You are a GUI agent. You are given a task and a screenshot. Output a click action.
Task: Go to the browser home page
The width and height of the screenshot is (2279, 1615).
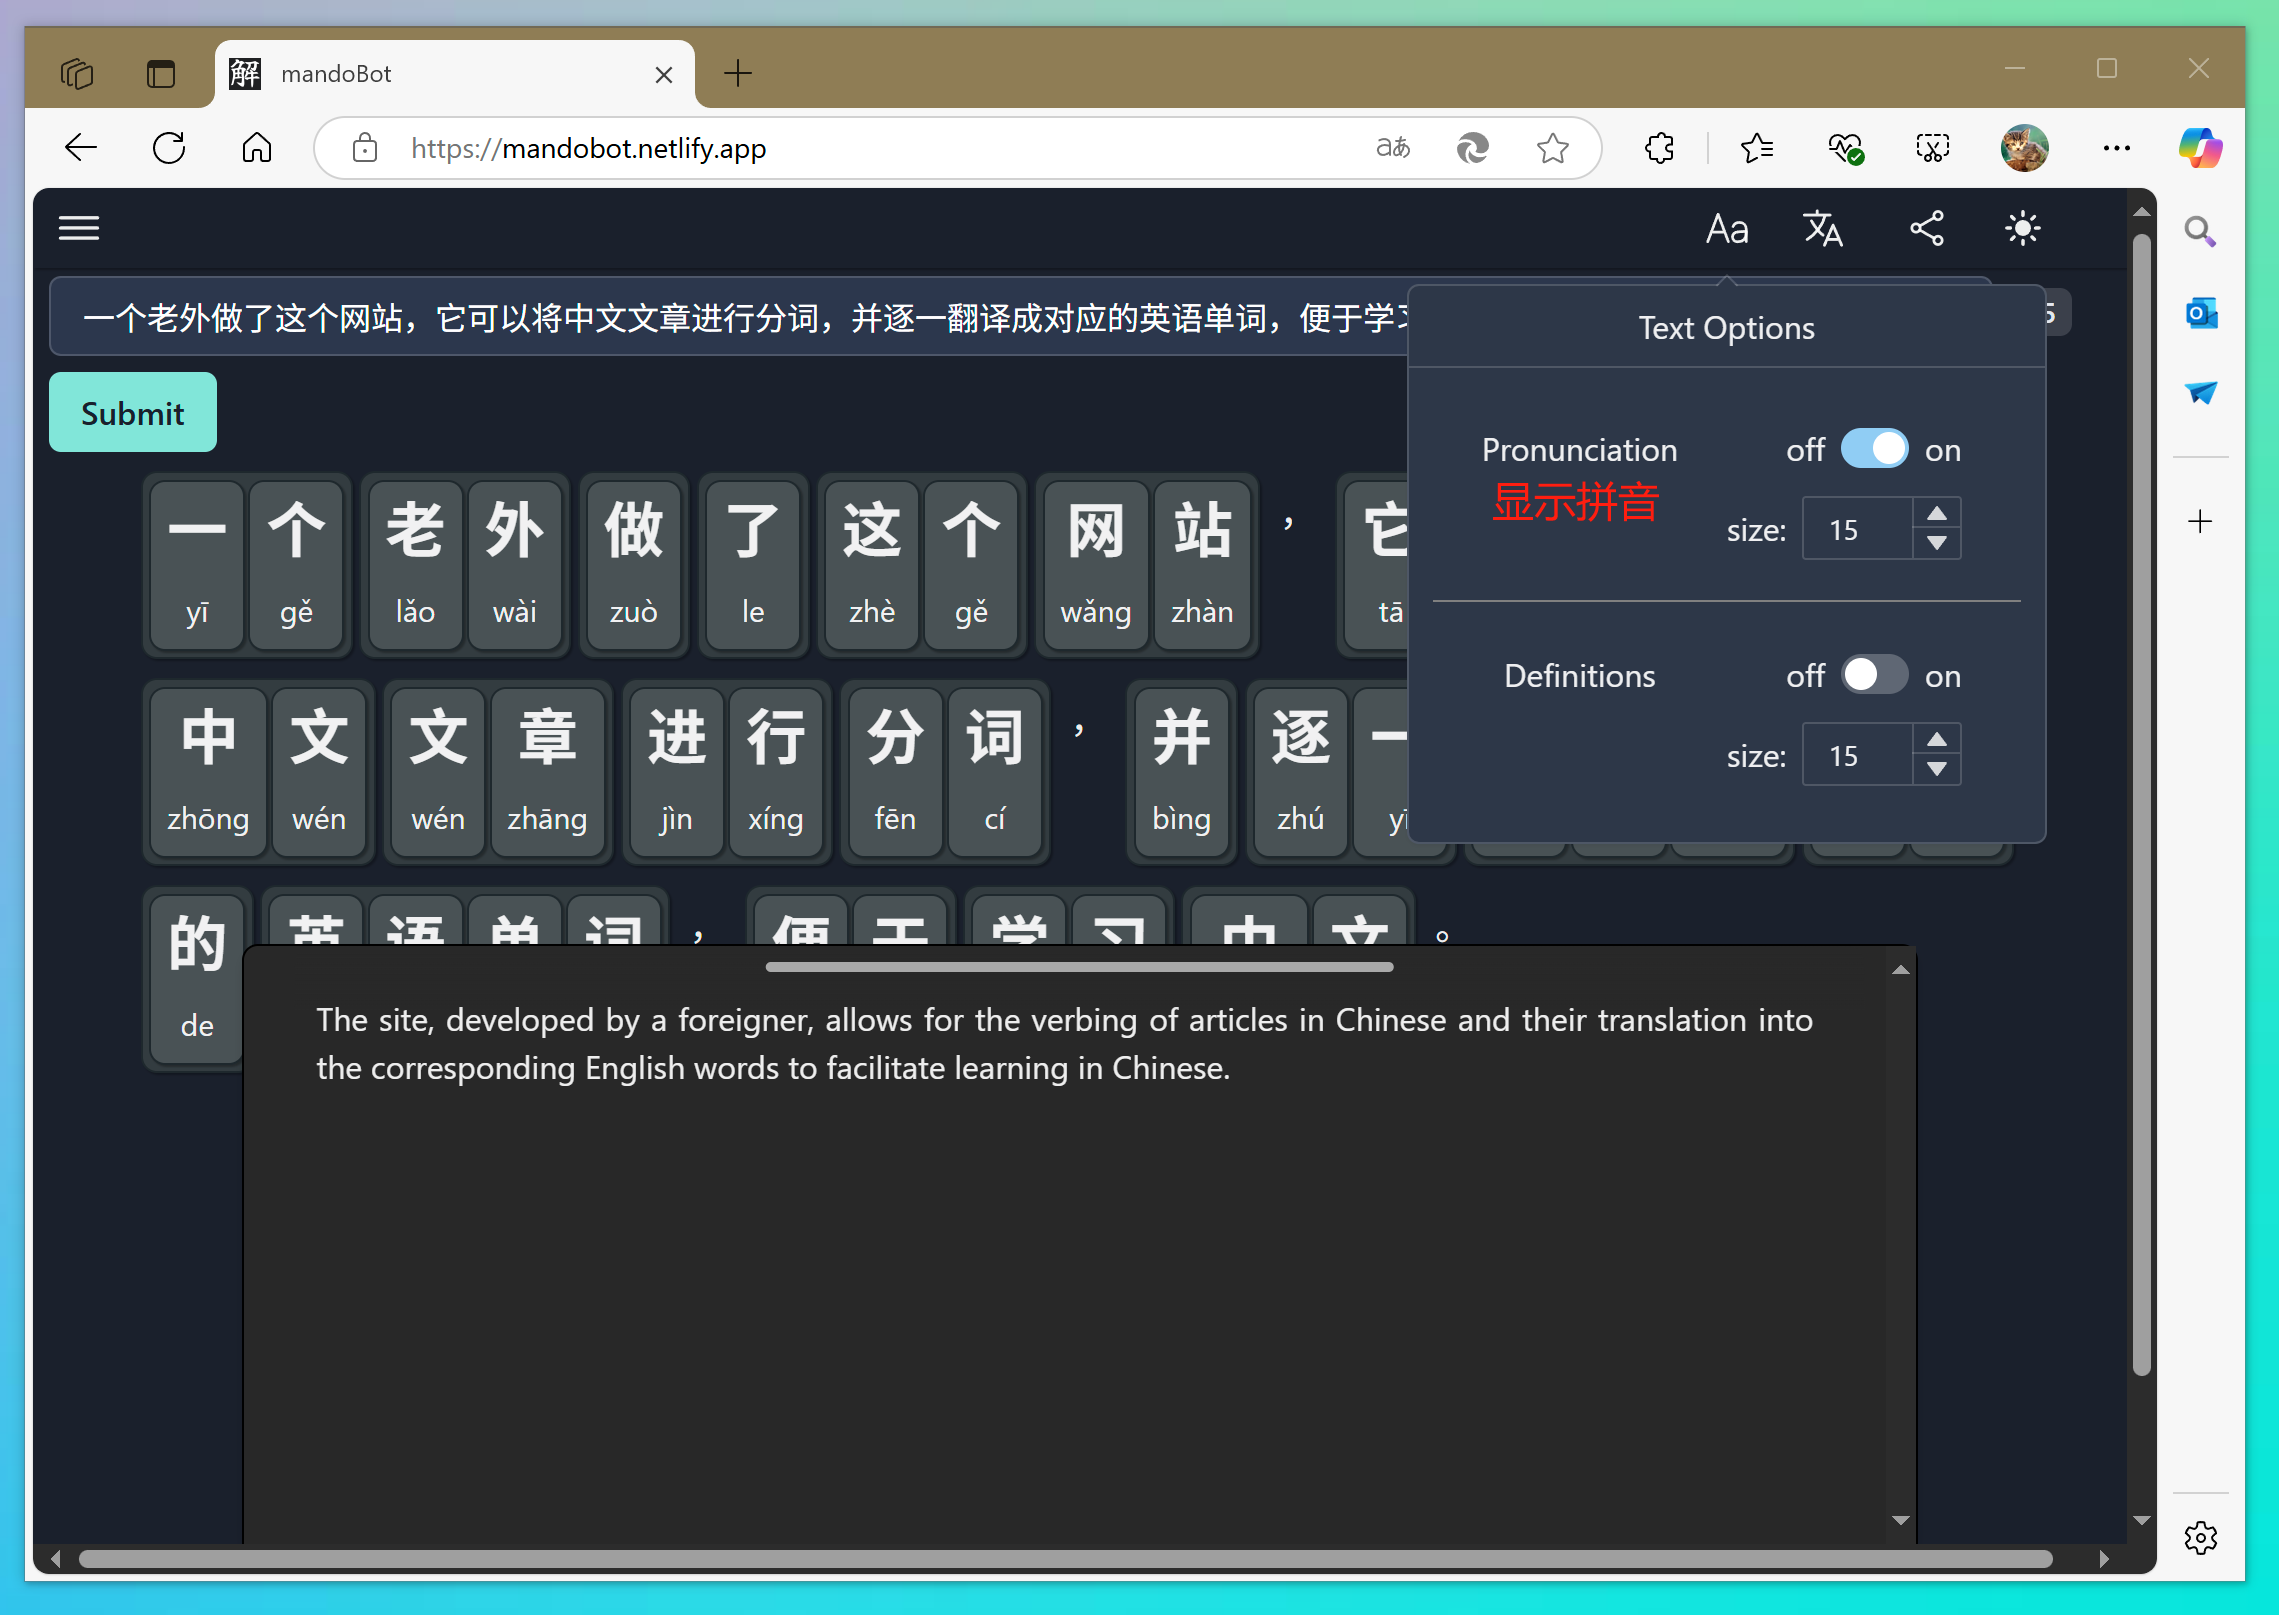(x=257, y=148)
